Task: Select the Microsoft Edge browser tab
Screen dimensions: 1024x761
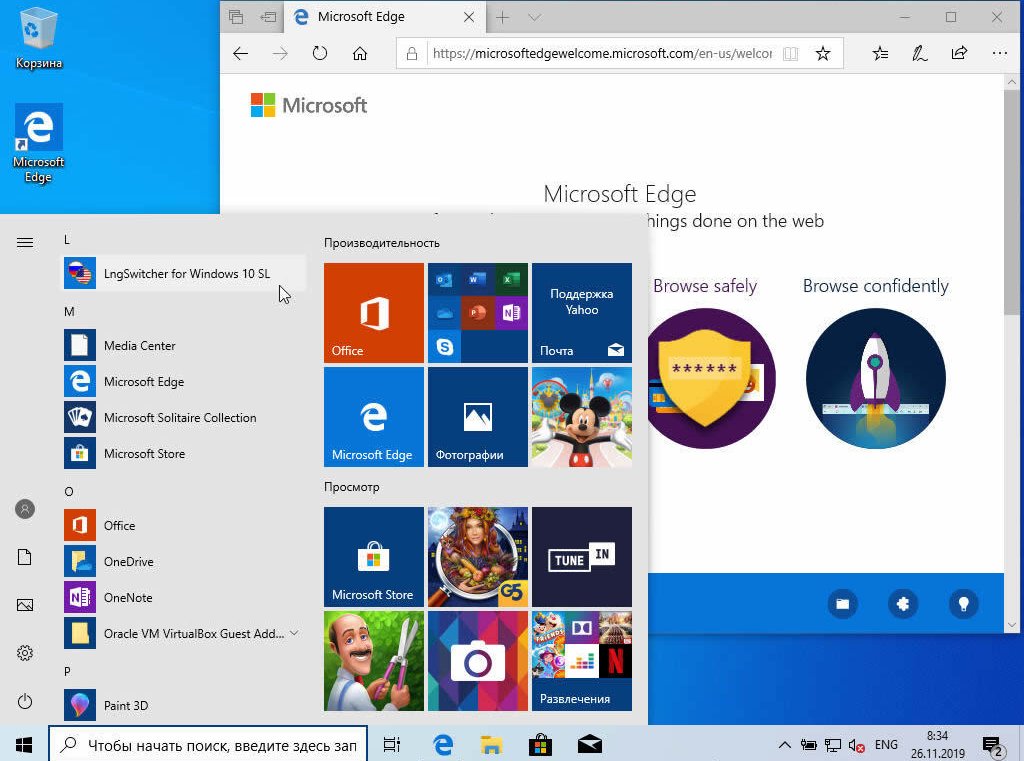Action: (x=385, y=17)
